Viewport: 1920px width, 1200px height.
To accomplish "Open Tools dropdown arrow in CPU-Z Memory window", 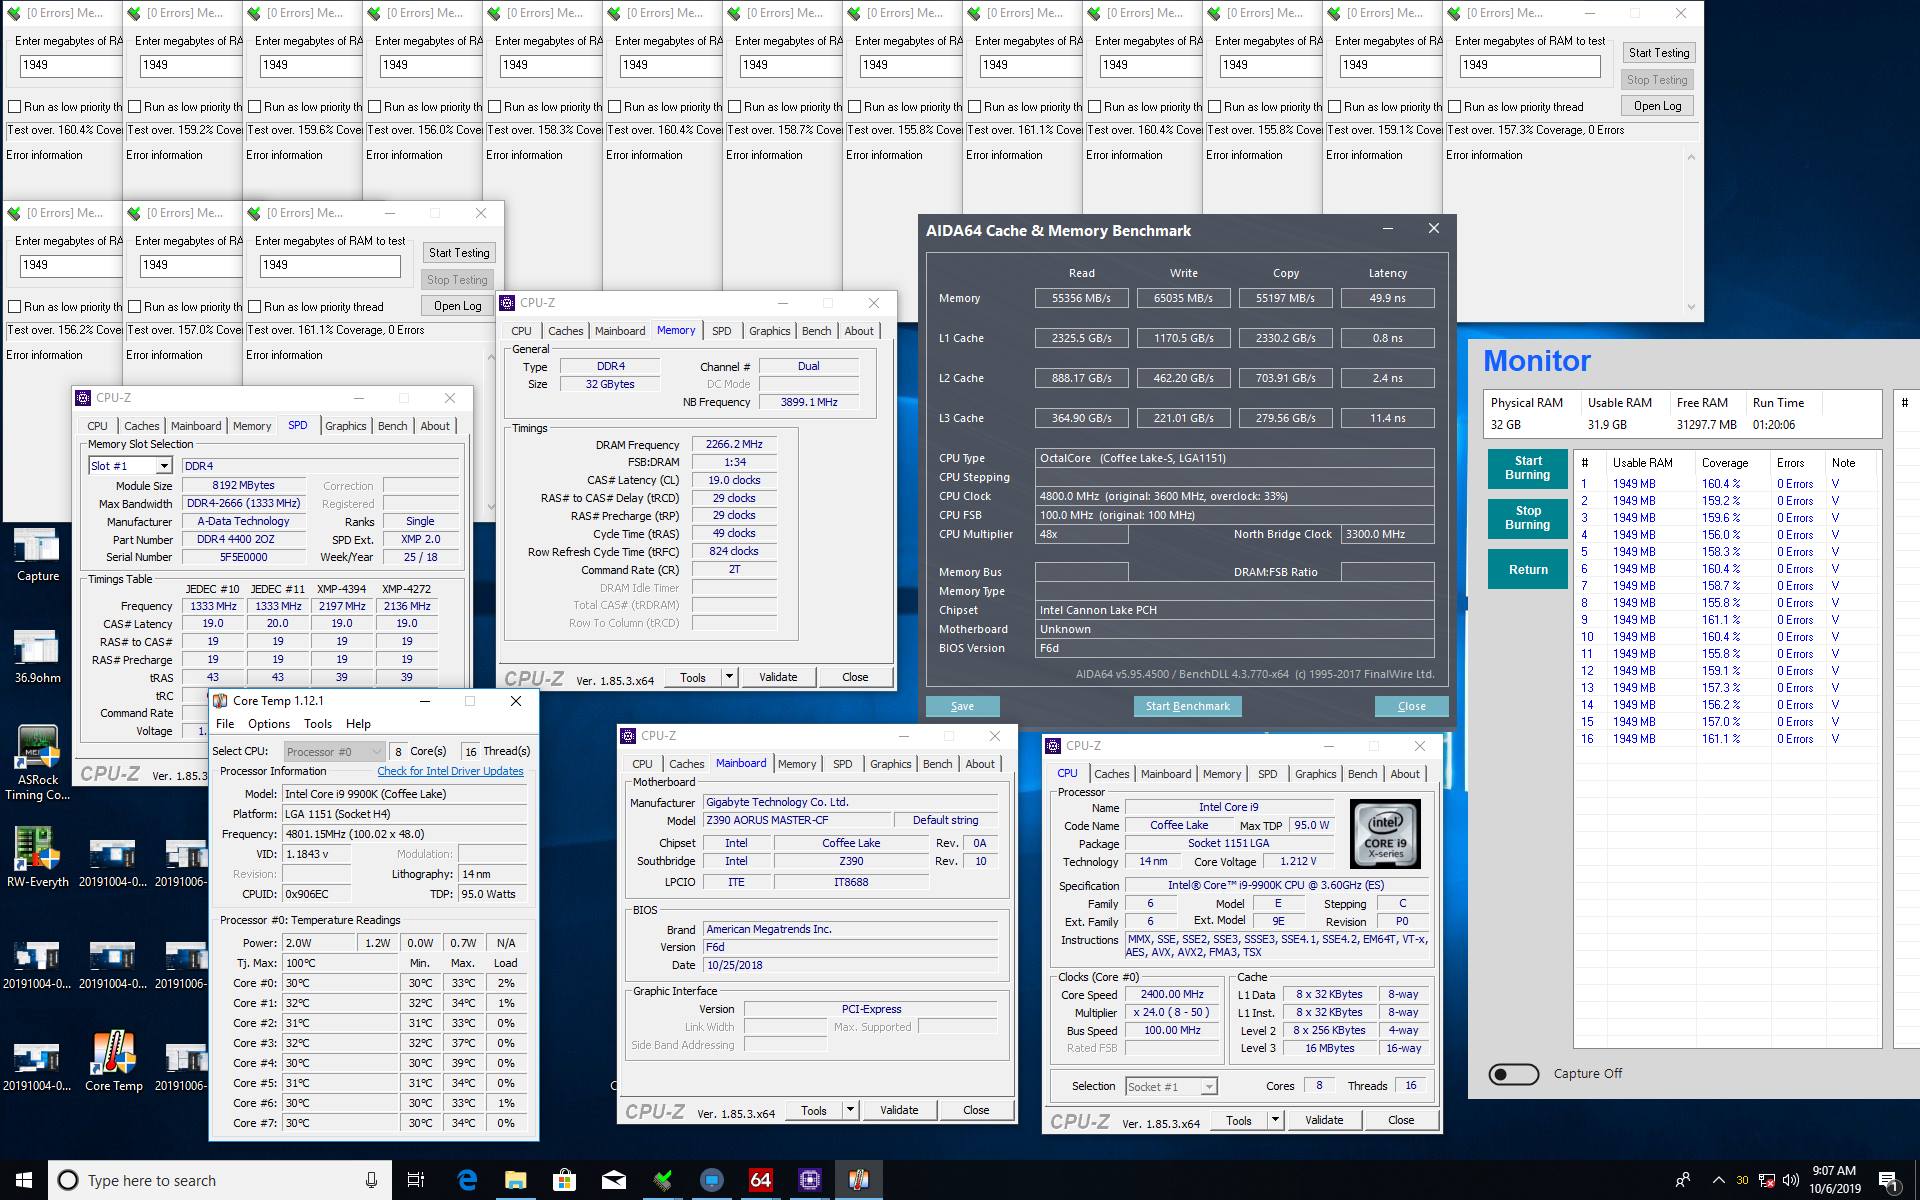I will [729, 677].
